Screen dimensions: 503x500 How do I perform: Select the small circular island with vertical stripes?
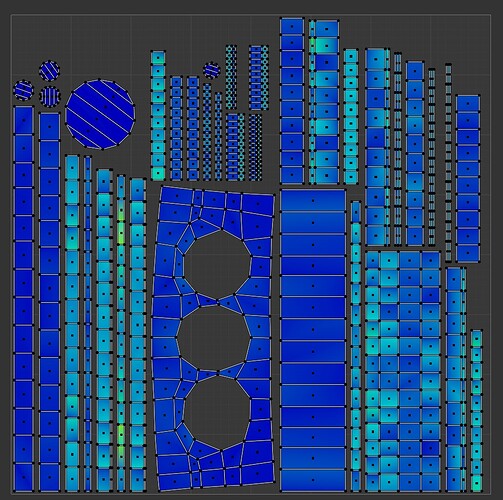(x=50, y=96)
